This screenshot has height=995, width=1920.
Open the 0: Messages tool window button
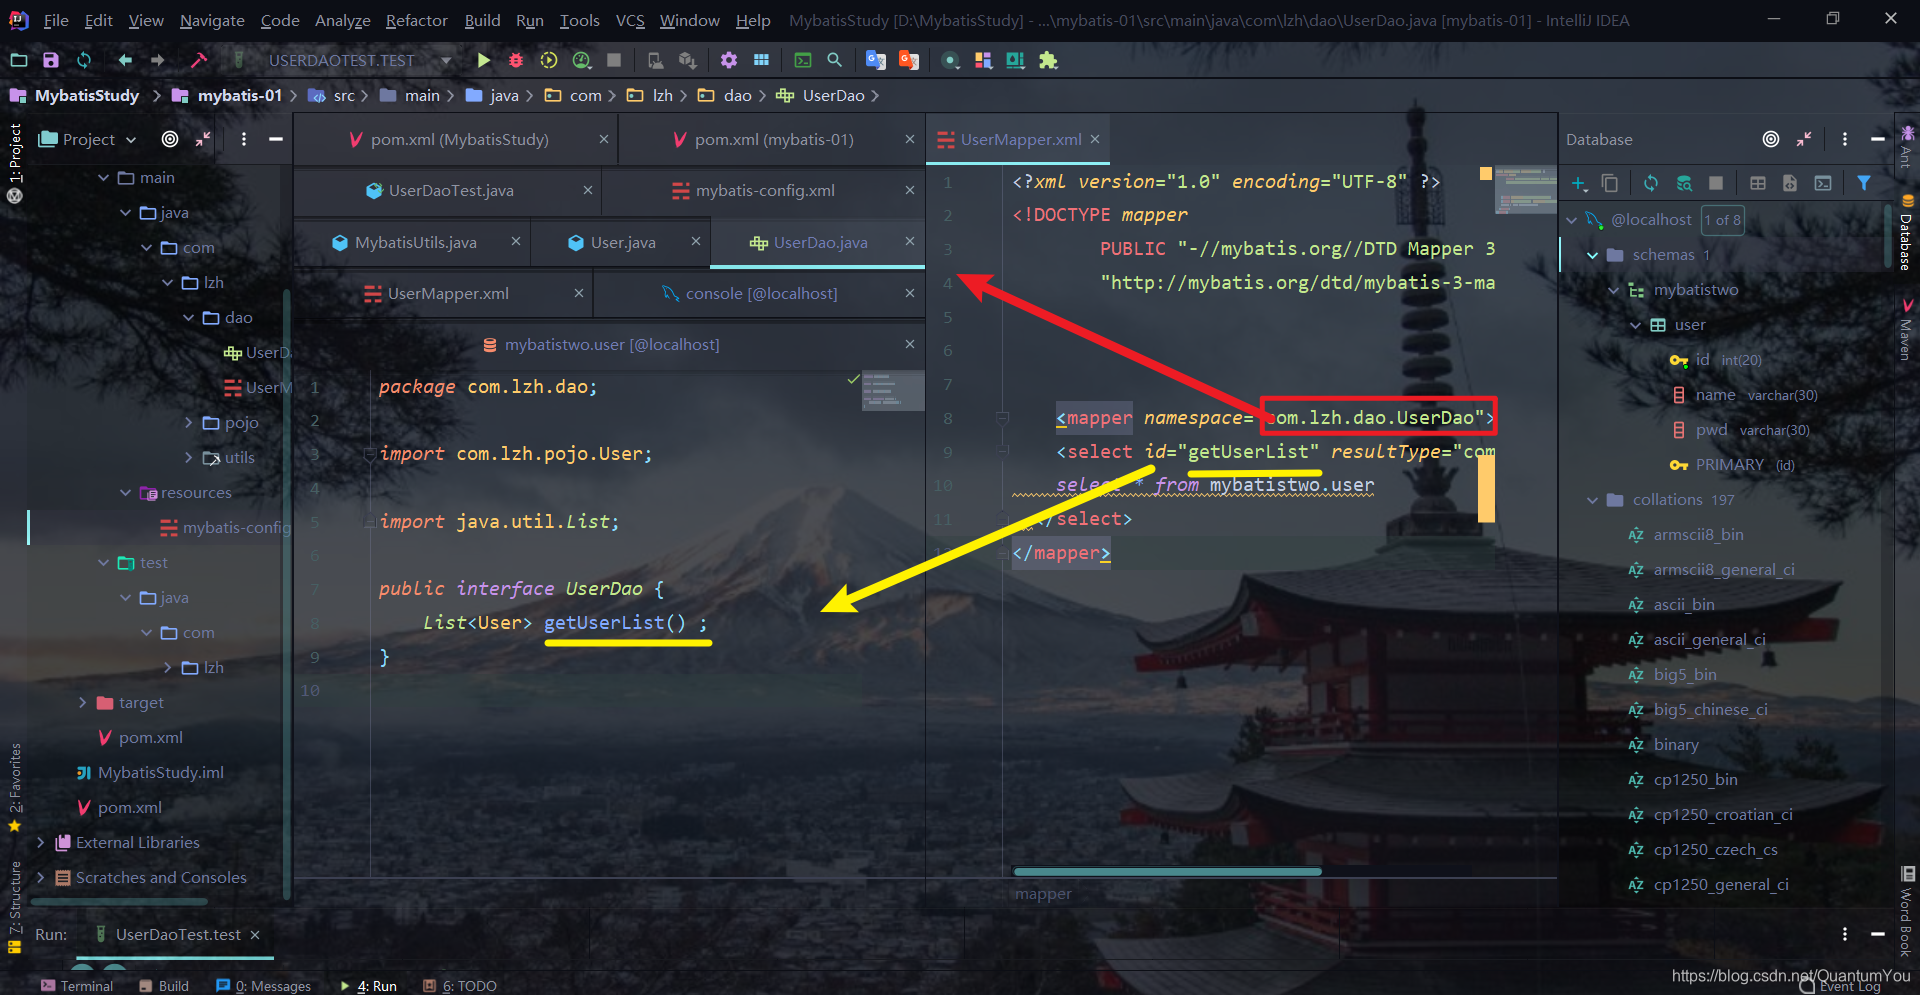tap(264, 985)
